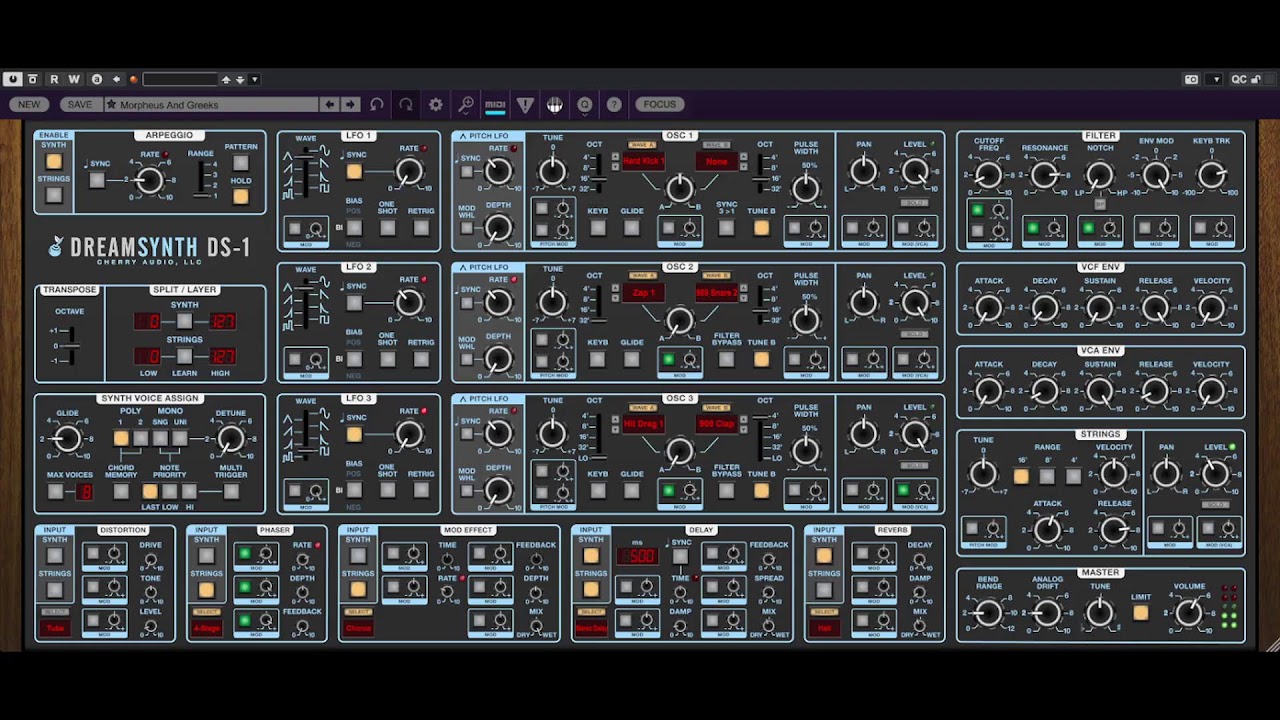Turn the master VOLUME knob
Screen dimensions: 1280x720
coord(1189,612)
